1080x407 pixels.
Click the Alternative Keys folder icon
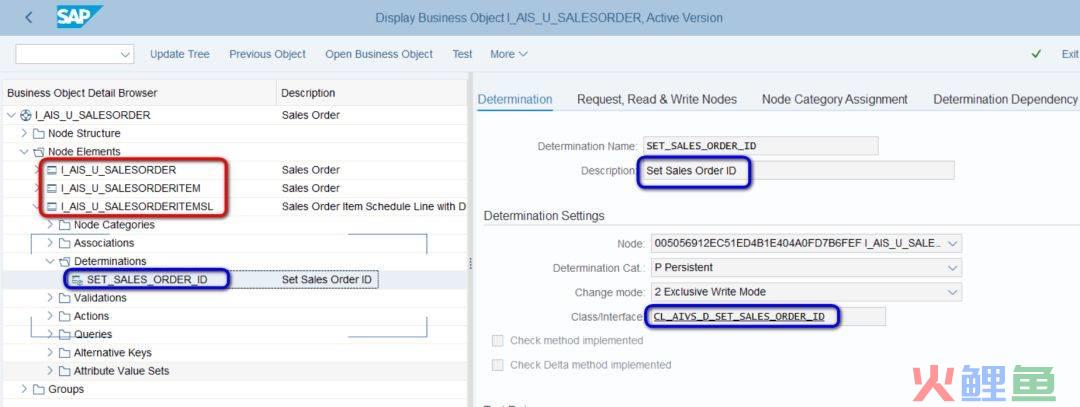65,353
